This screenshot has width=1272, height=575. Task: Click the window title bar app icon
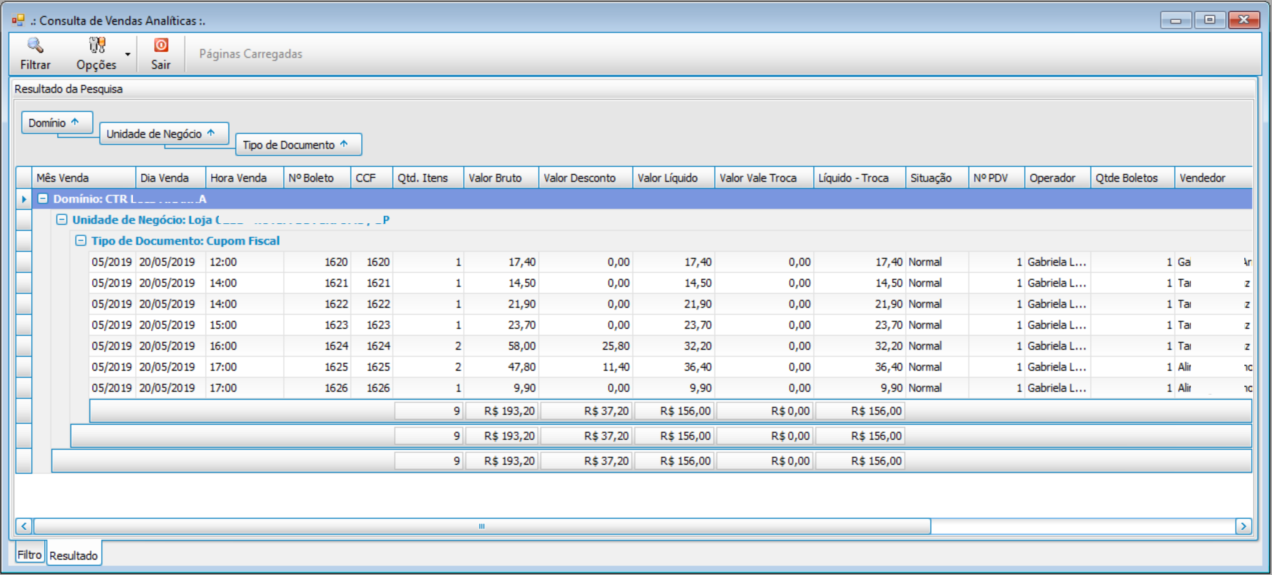[x=18, y=19]
